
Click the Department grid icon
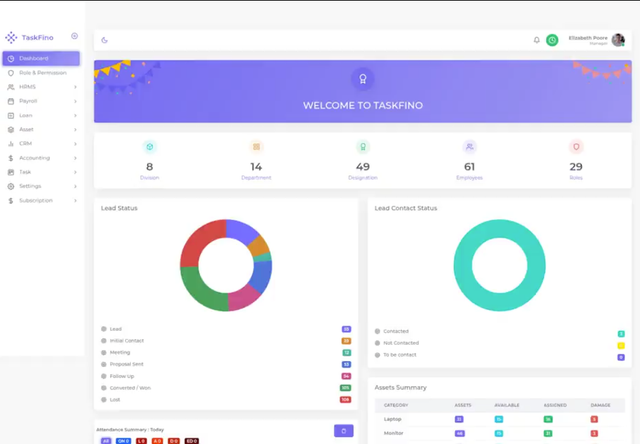(x=256, y=147)
